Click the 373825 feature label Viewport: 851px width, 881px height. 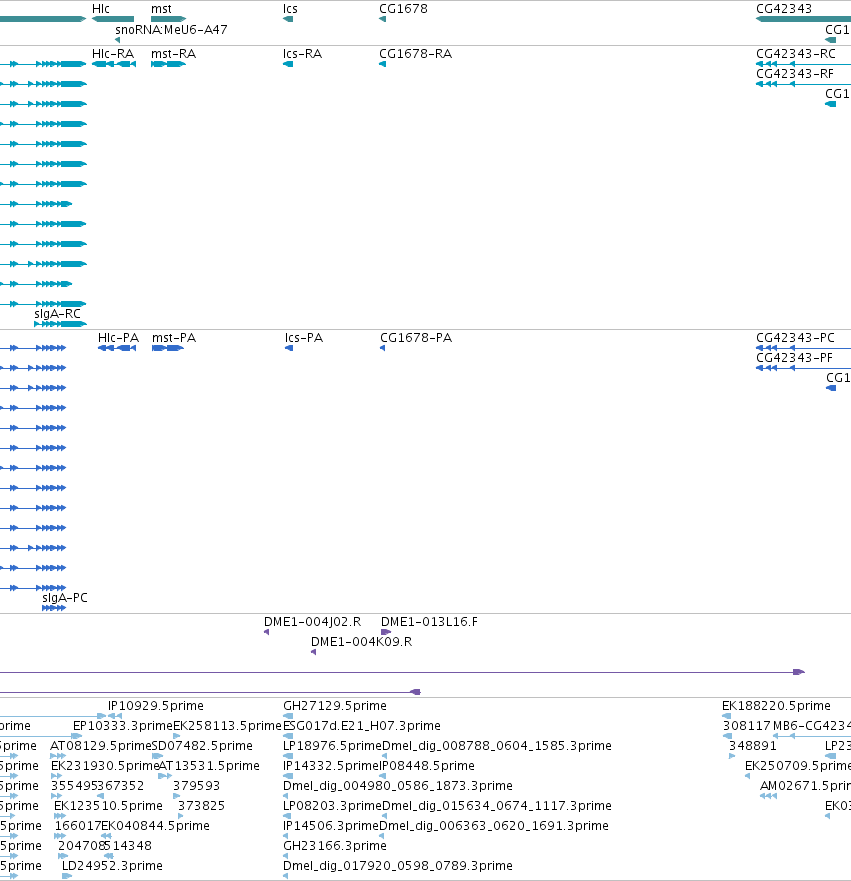201,806
